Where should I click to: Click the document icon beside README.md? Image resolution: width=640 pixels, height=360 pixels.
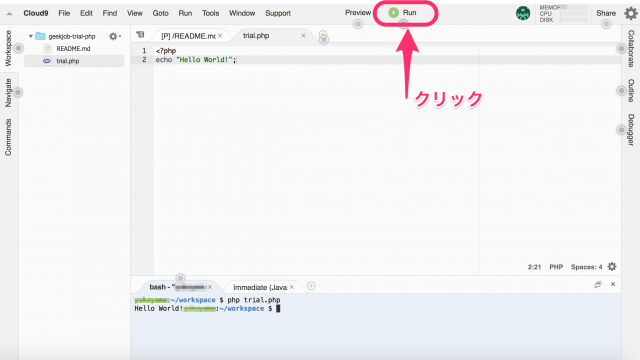[x=47, y=49]
